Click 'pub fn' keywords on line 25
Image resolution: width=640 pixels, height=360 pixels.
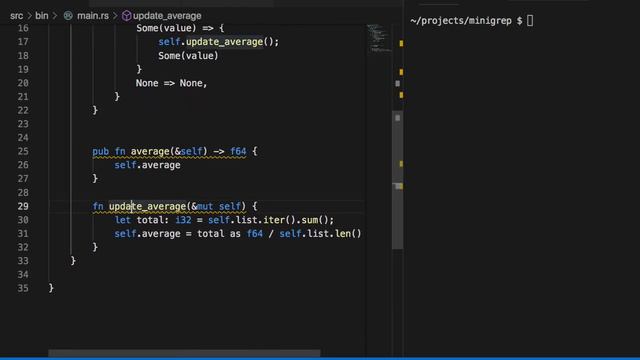click(109, 151)
